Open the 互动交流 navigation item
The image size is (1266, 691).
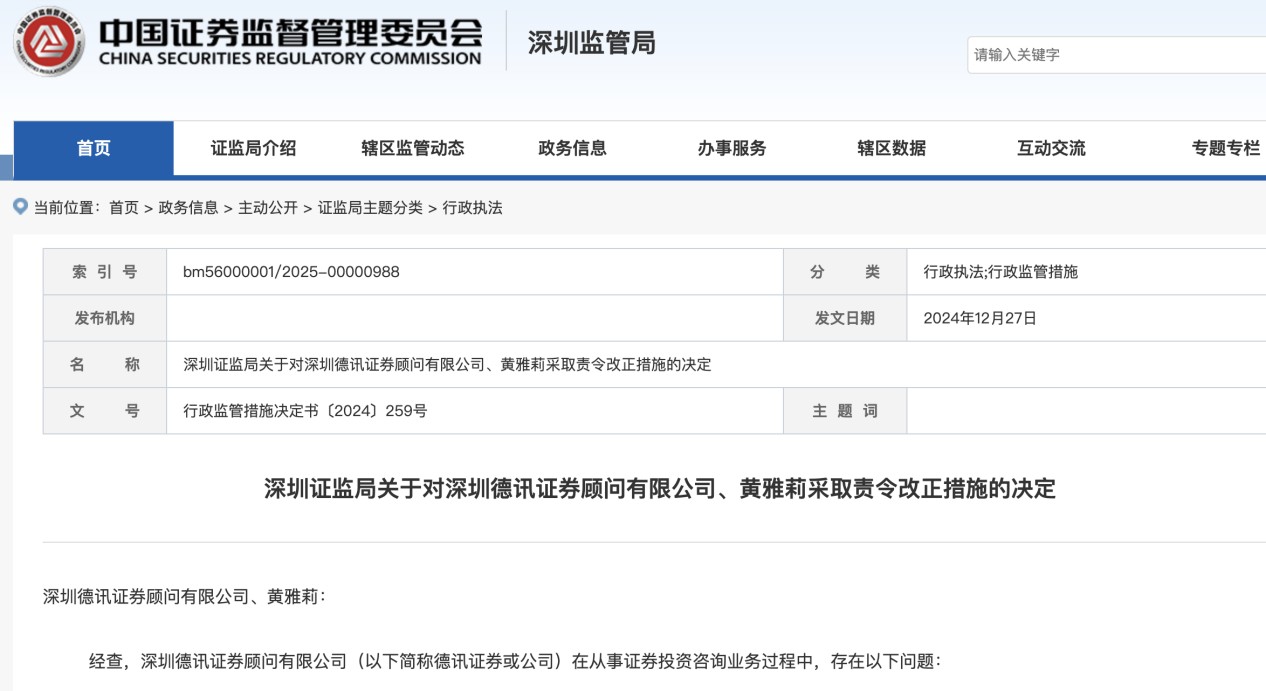pyautogui.click(x=1051, y=148)
